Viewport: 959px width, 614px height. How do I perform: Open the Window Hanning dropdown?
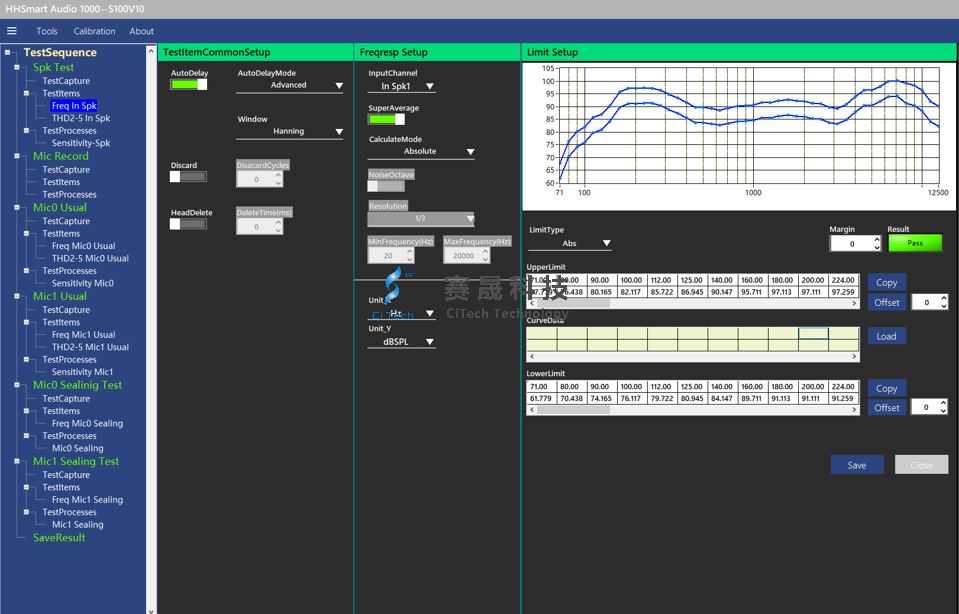coord(289,131)
